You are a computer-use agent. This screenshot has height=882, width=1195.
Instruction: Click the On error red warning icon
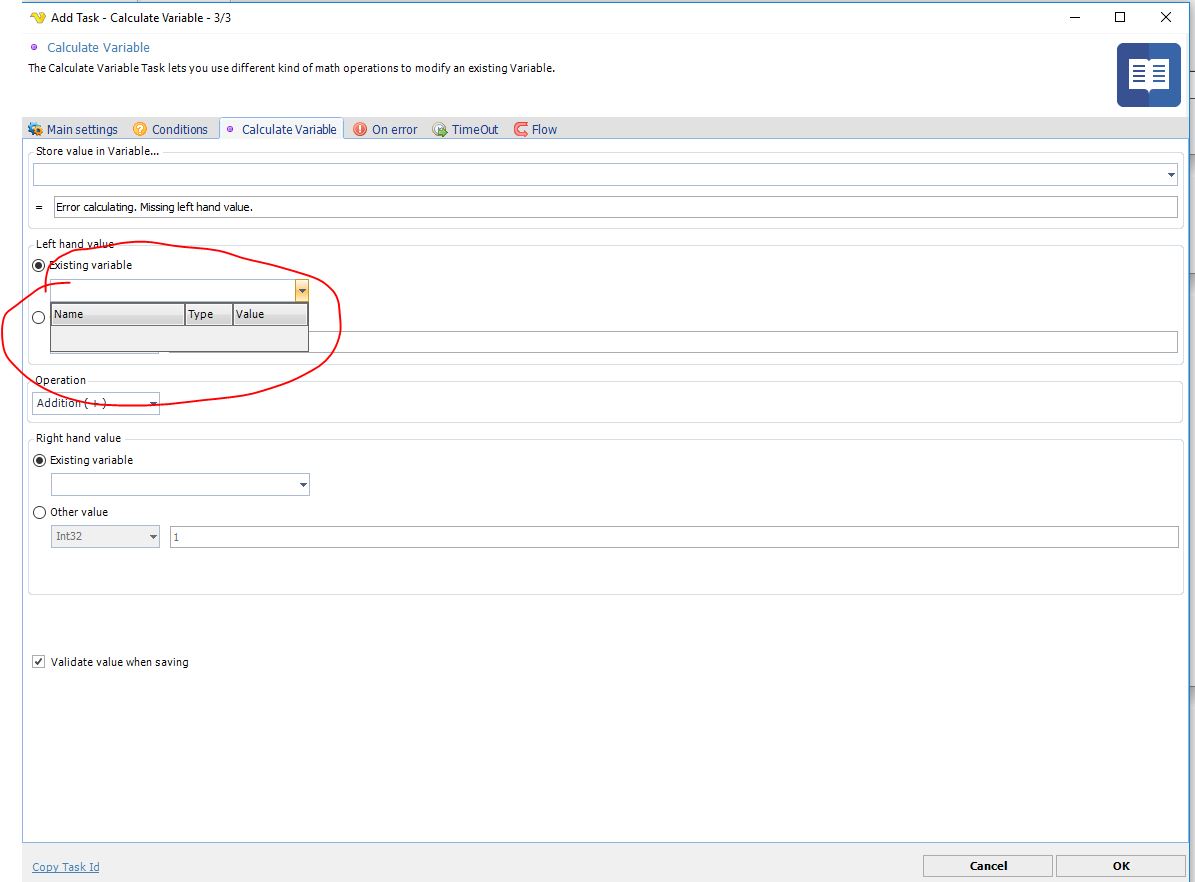(x=360, y=130)
